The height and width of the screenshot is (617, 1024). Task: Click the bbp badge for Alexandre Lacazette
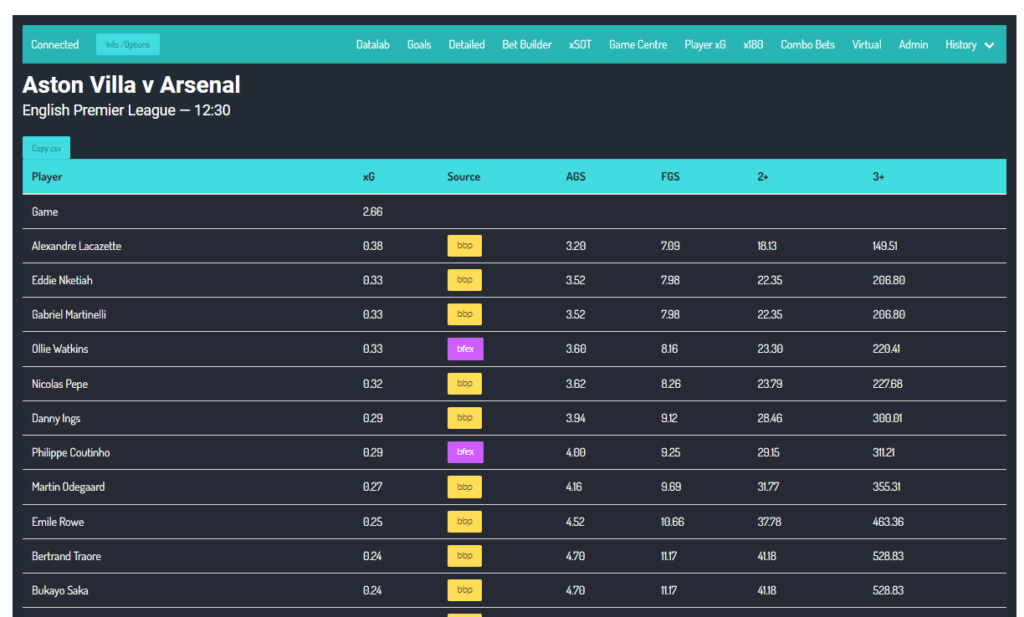464,245
